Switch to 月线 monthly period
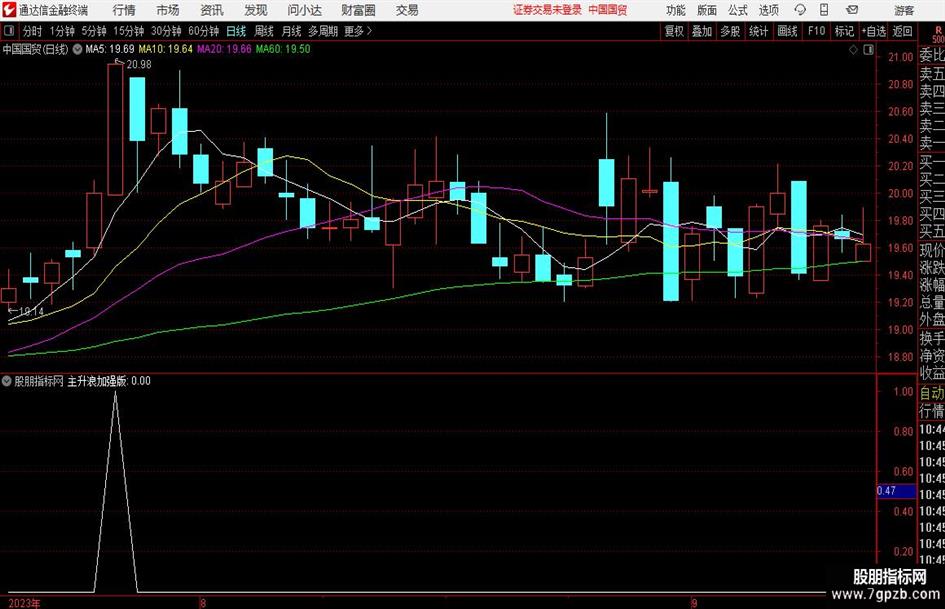 291,31
